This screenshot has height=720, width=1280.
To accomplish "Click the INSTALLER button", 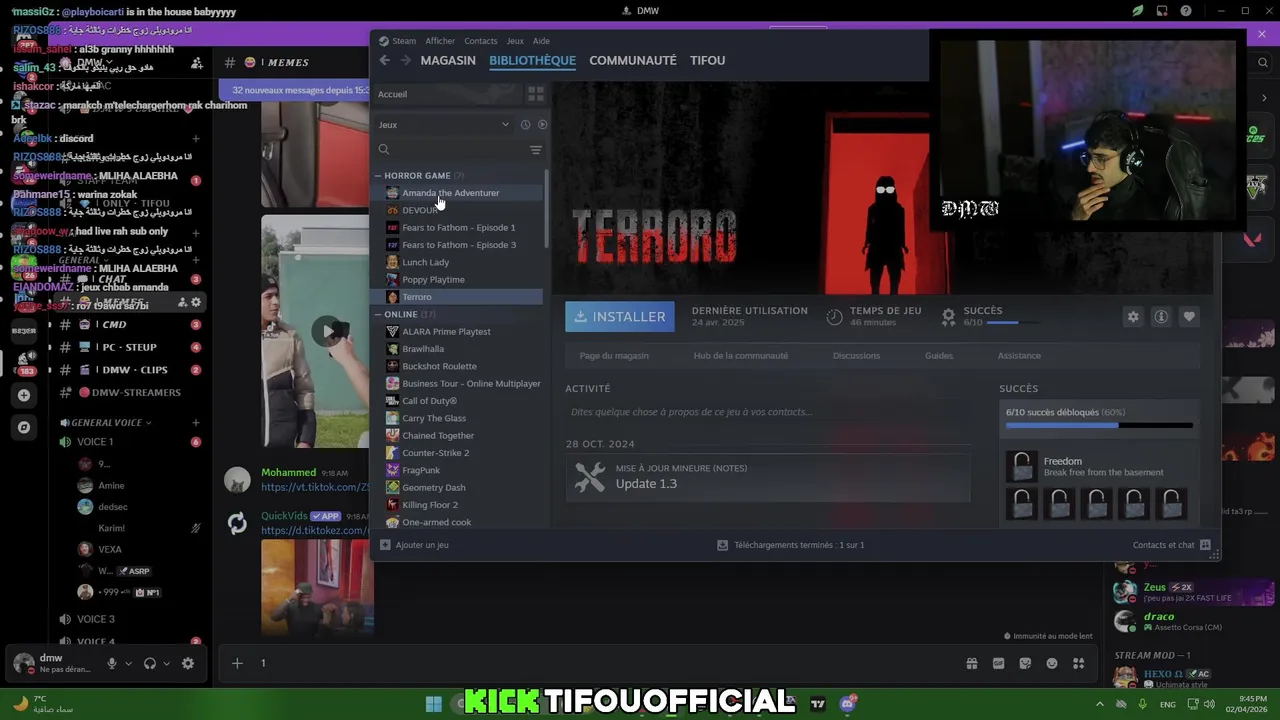I will (x=620, y=317).
